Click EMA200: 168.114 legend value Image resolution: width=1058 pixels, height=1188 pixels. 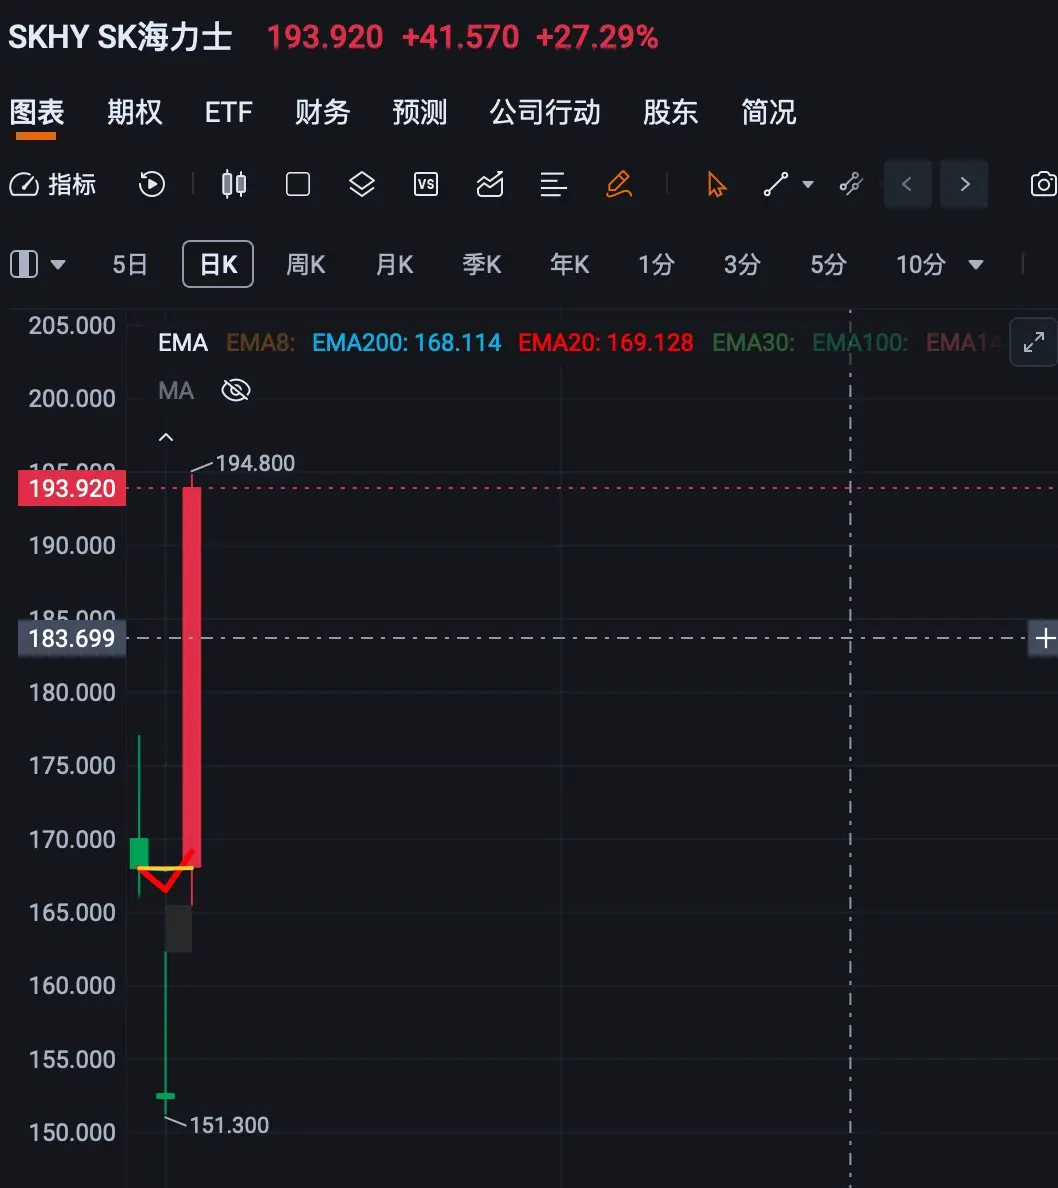click(406, 342)
